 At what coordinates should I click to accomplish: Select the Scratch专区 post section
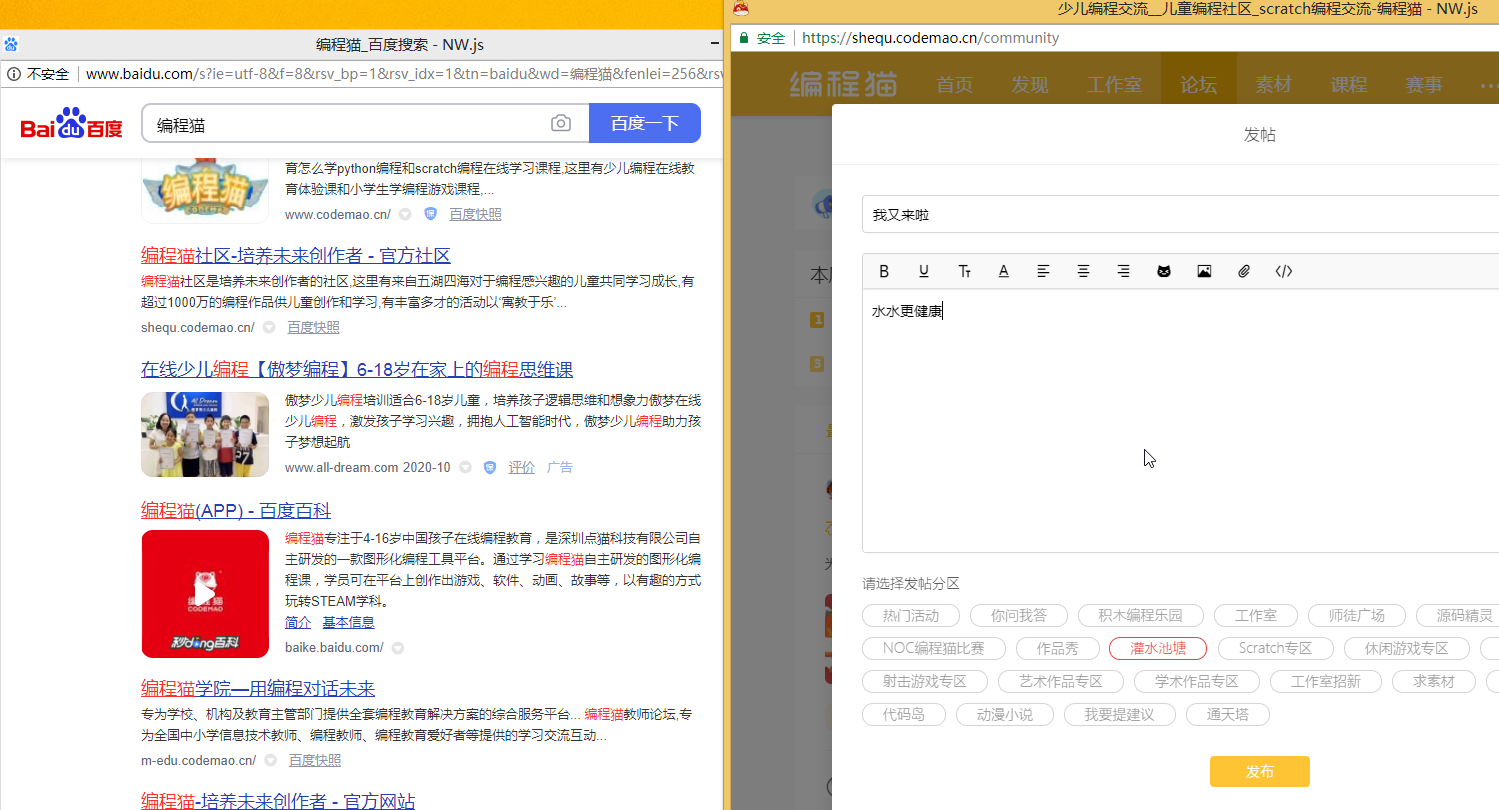1275,648
